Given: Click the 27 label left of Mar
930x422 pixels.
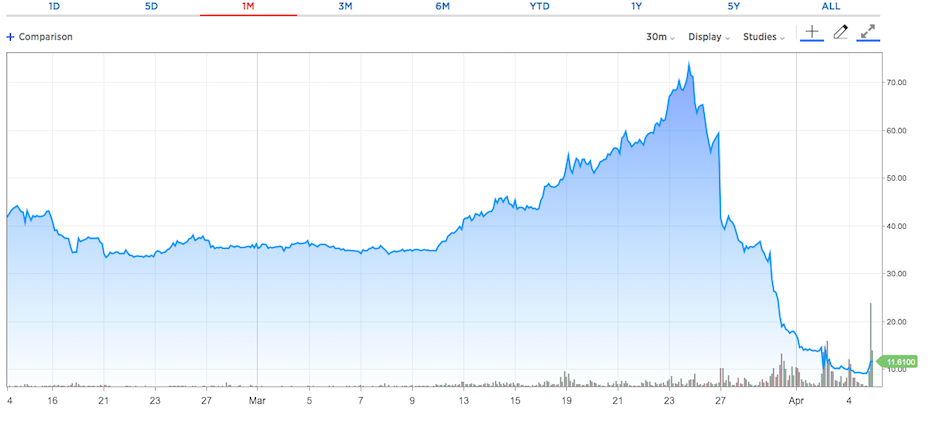Looking at the screenshot, I should [x=206, y=401].
